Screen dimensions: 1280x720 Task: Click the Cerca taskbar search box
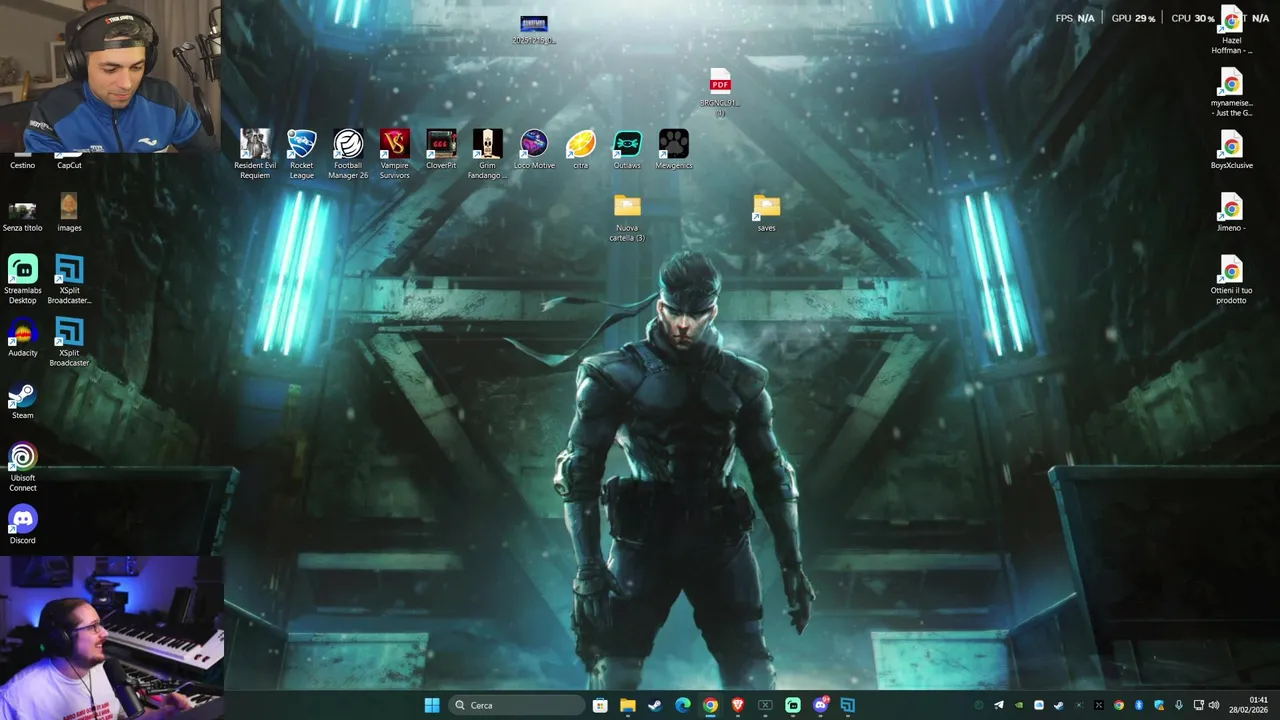tap(516, 705)
